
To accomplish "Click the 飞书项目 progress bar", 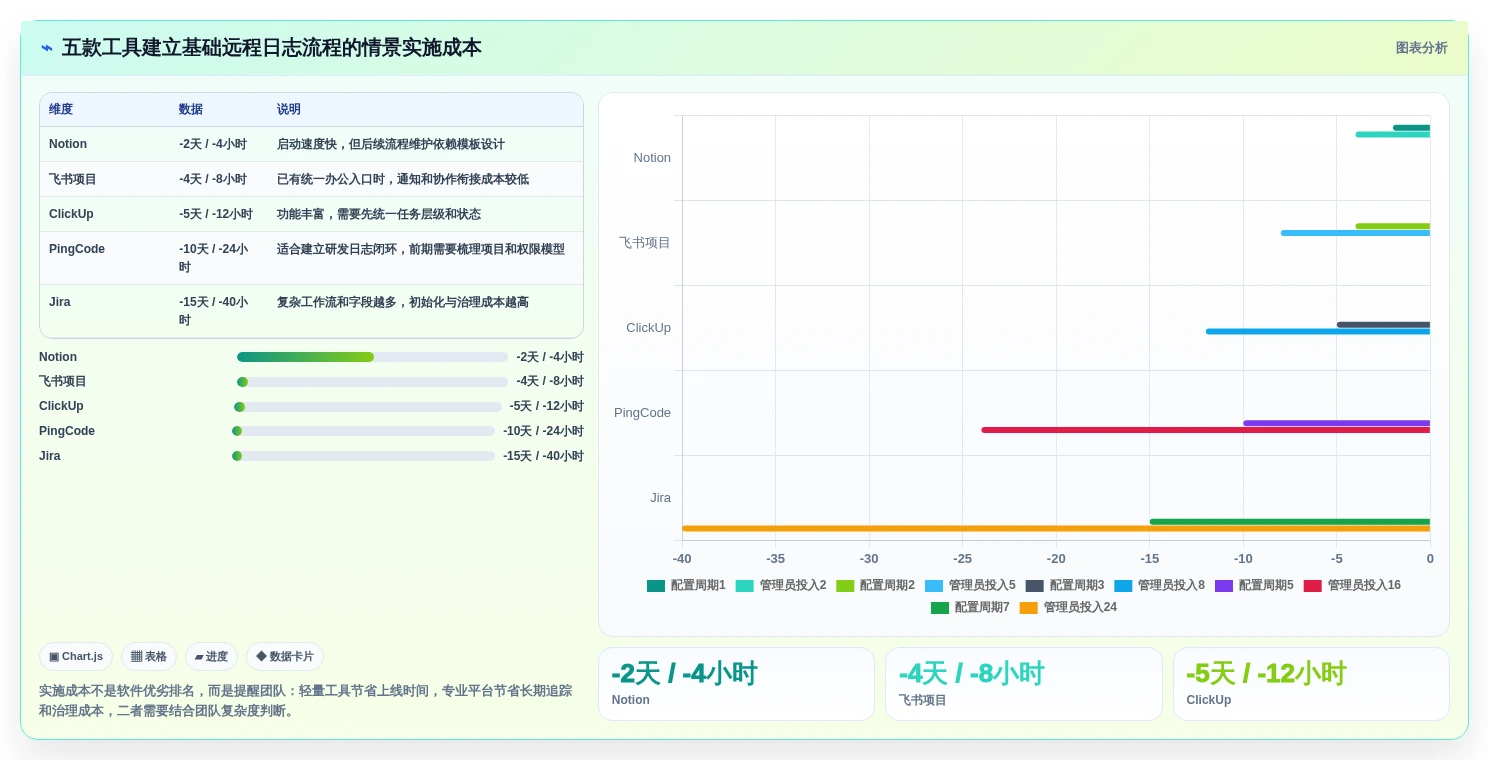I will [x=372, y=382].
